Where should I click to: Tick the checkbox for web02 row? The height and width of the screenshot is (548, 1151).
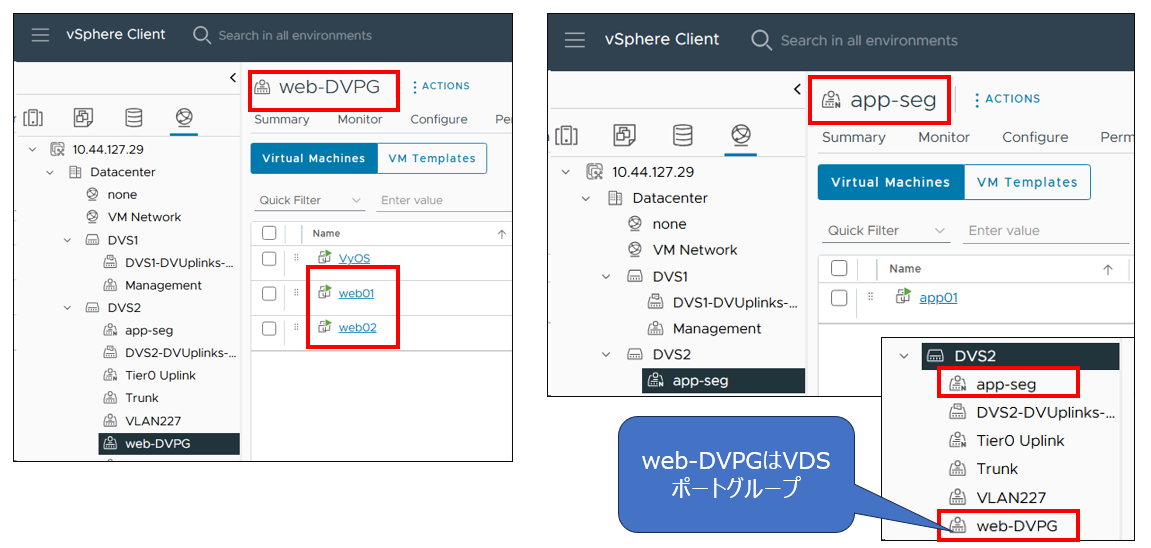click(x=269, y=328)
